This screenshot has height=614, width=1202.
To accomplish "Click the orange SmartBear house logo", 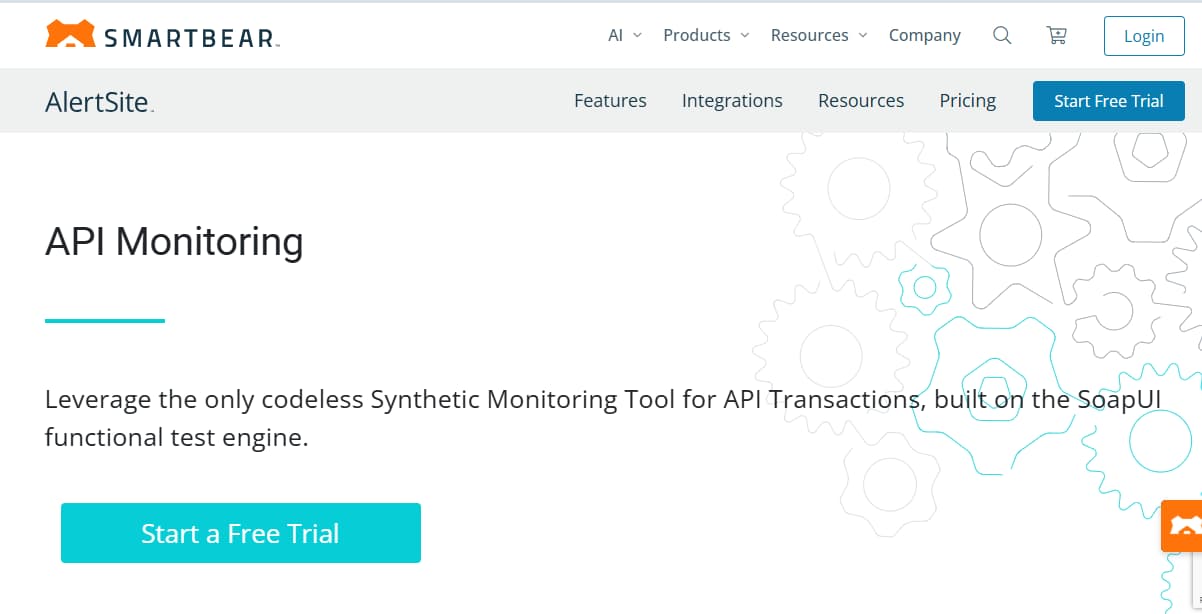I will [x=71, y=33].
